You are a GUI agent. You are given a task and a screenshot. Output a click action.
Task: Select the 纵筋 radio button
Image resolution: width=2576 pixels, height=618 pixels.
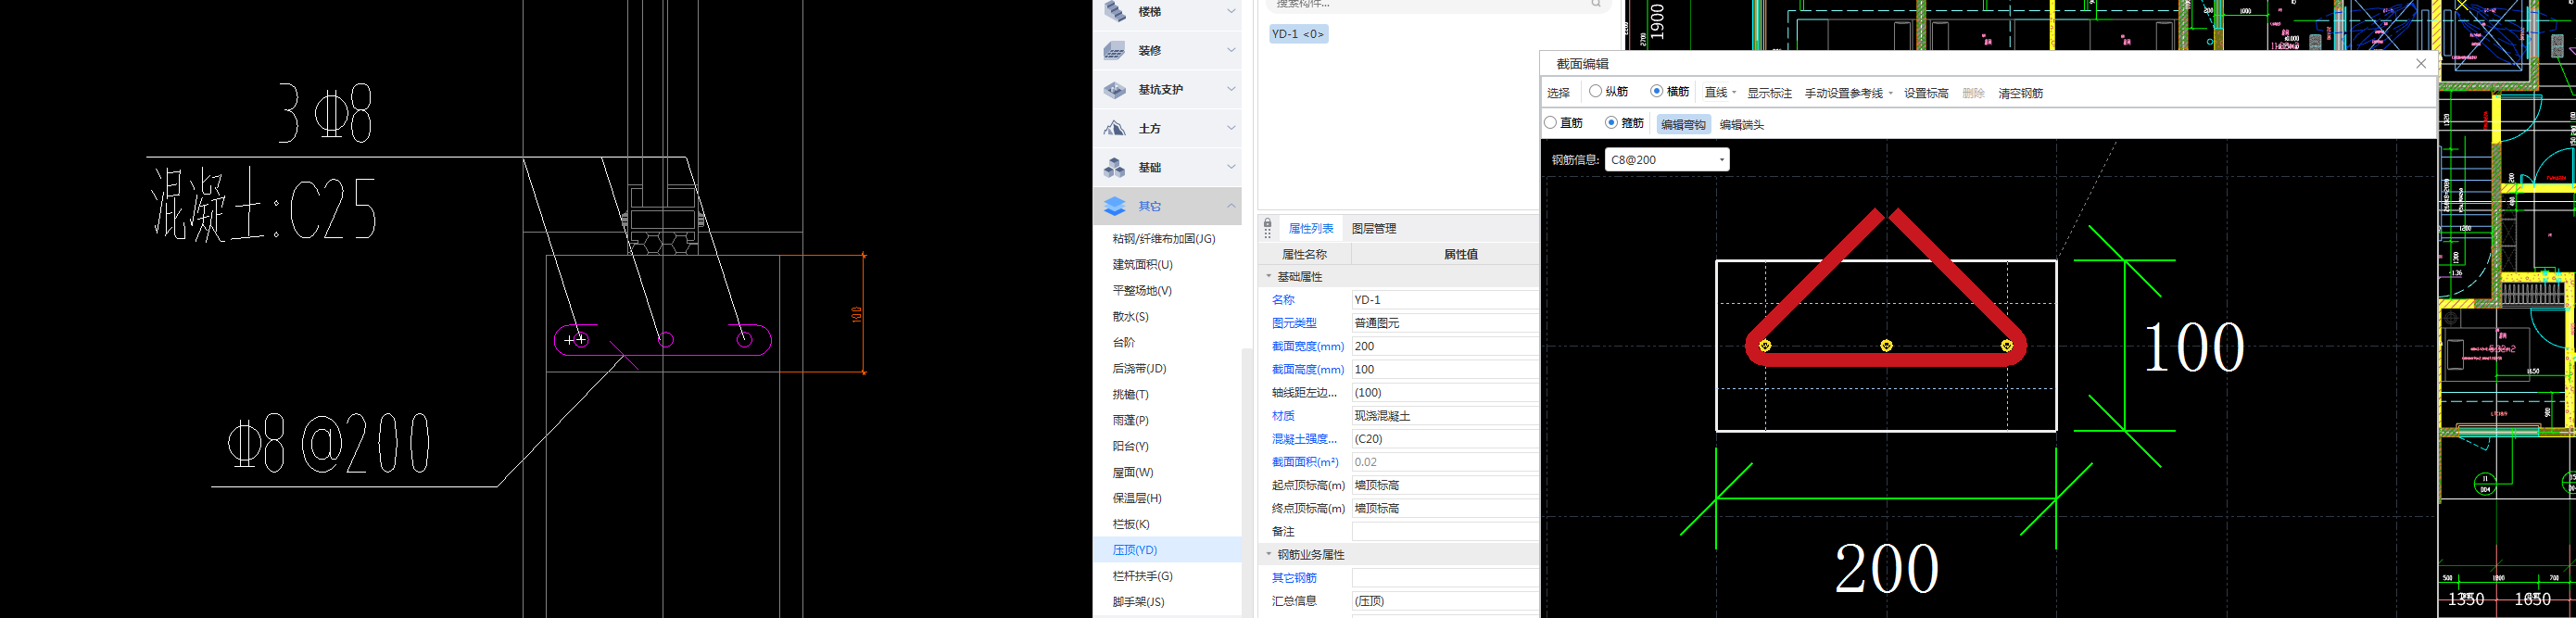click(x=1595, y=91)
